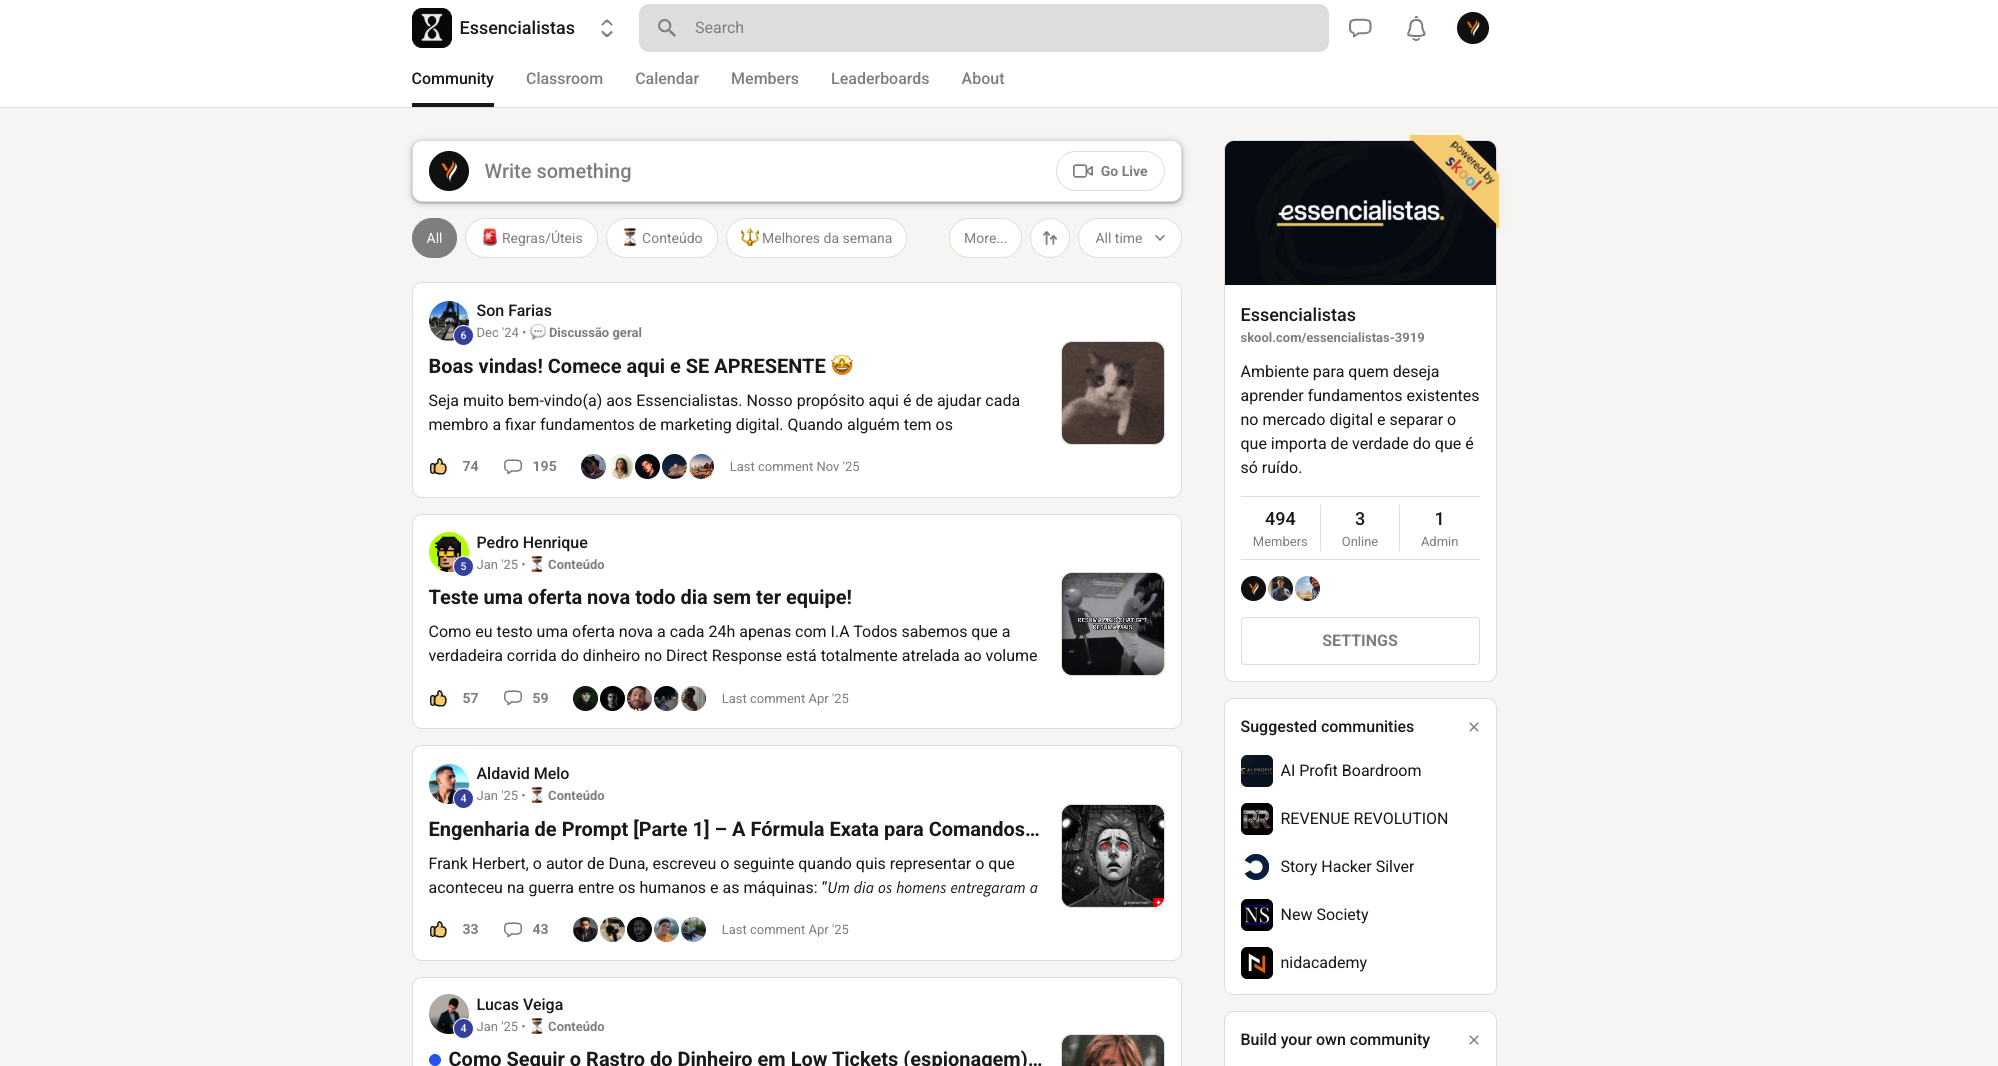Open community SETTINGS button
1998x1066 pixels.
pos(1360,641)
